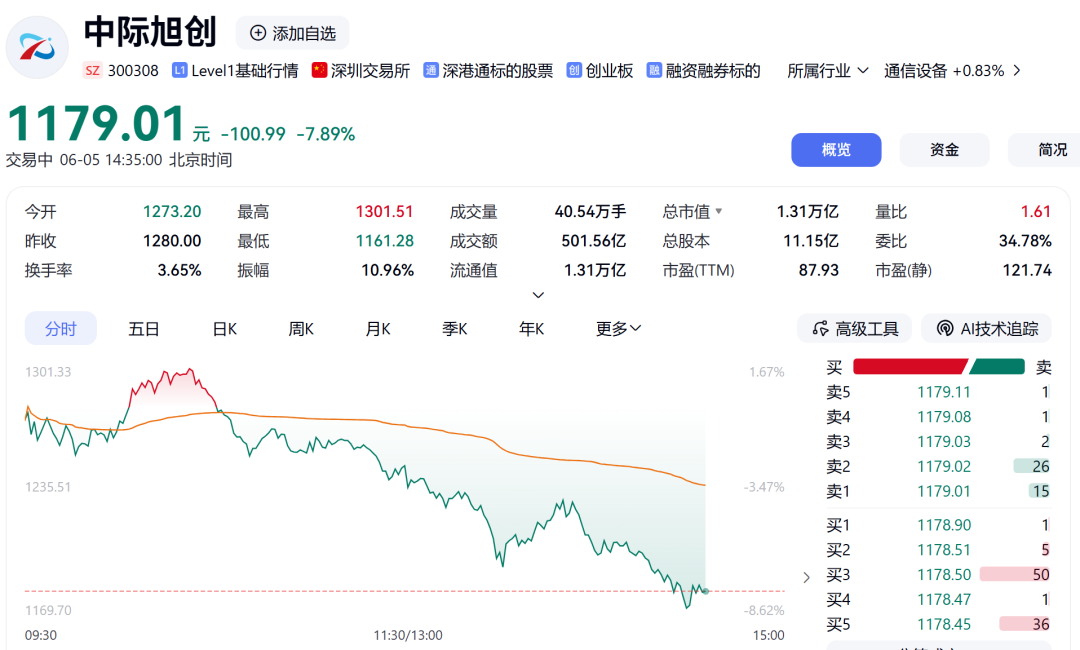This screenshot has height=650, width=1080.
Task: Click the 创业板 tag icon
Action: 574,70
